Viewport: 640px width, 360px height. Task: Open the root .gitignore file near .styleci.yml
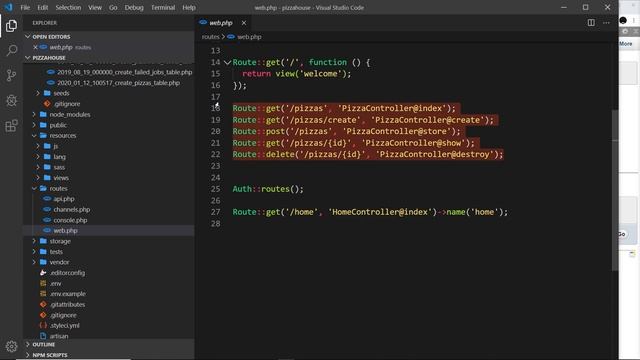(x=63, y=316)
